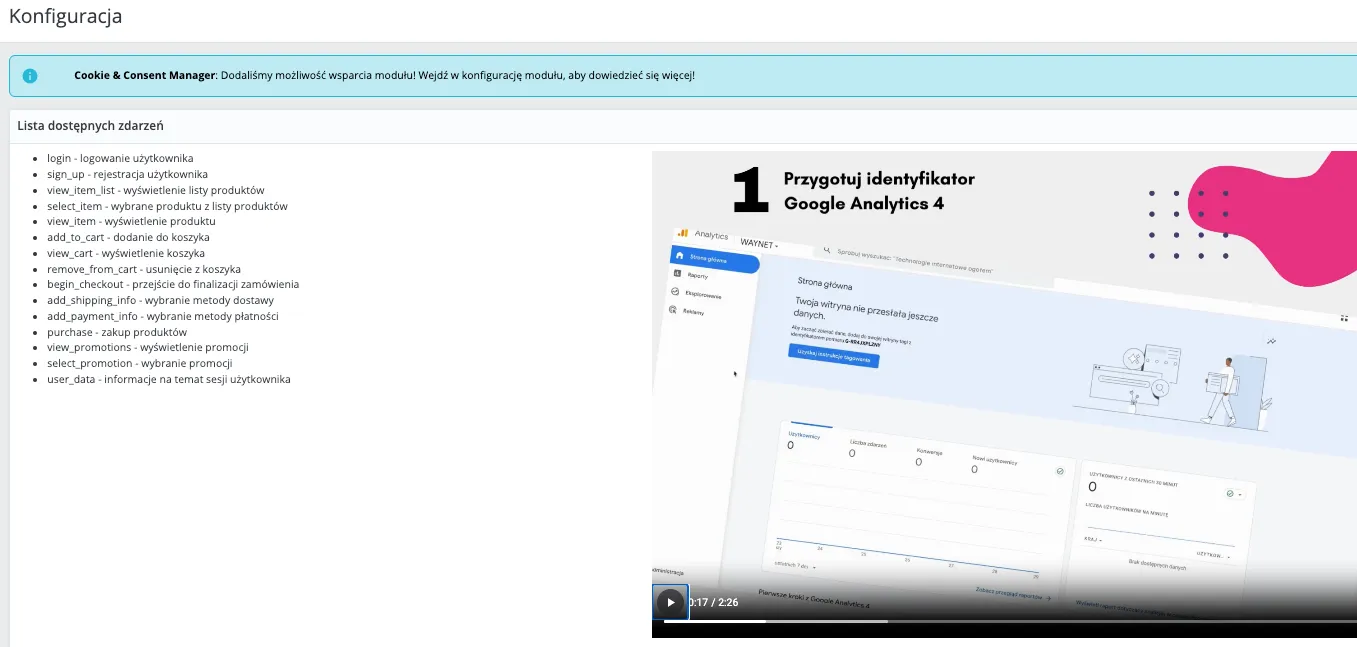The image size is (1357, 647).
Task: Click the Analytics logo in the video
Action: [684, 233]
